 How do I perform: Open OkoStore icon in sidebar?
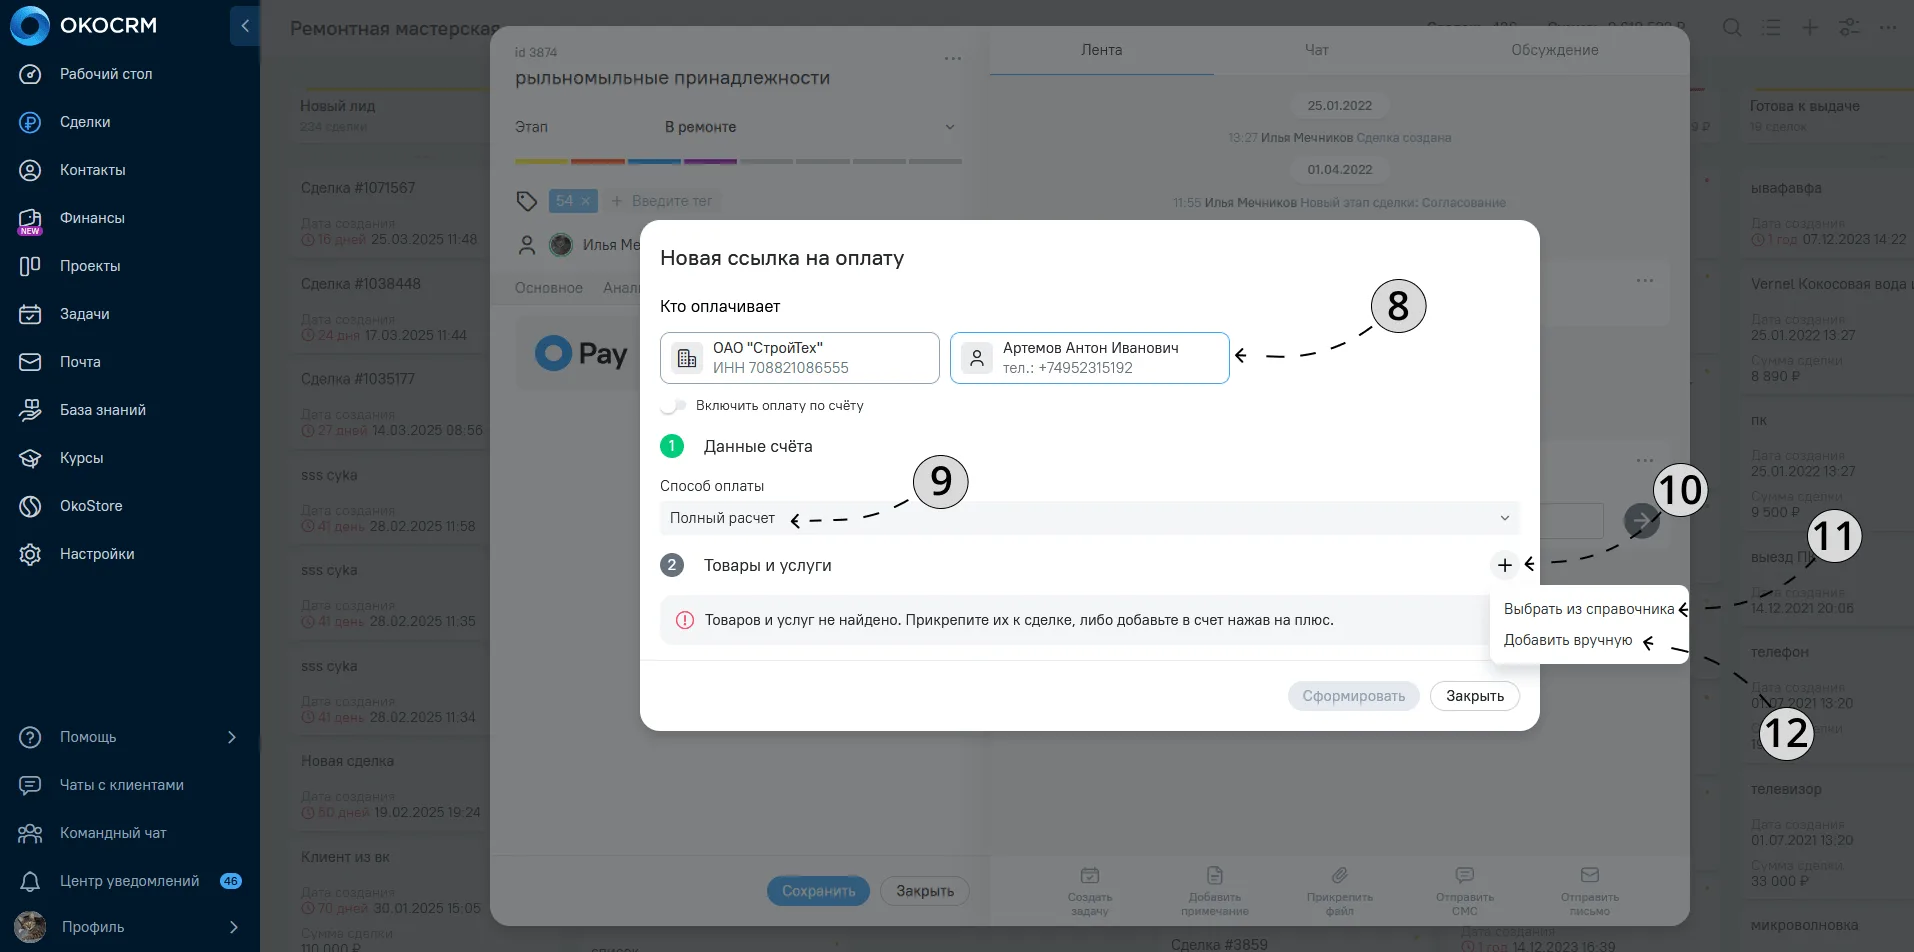pos(30,506)
